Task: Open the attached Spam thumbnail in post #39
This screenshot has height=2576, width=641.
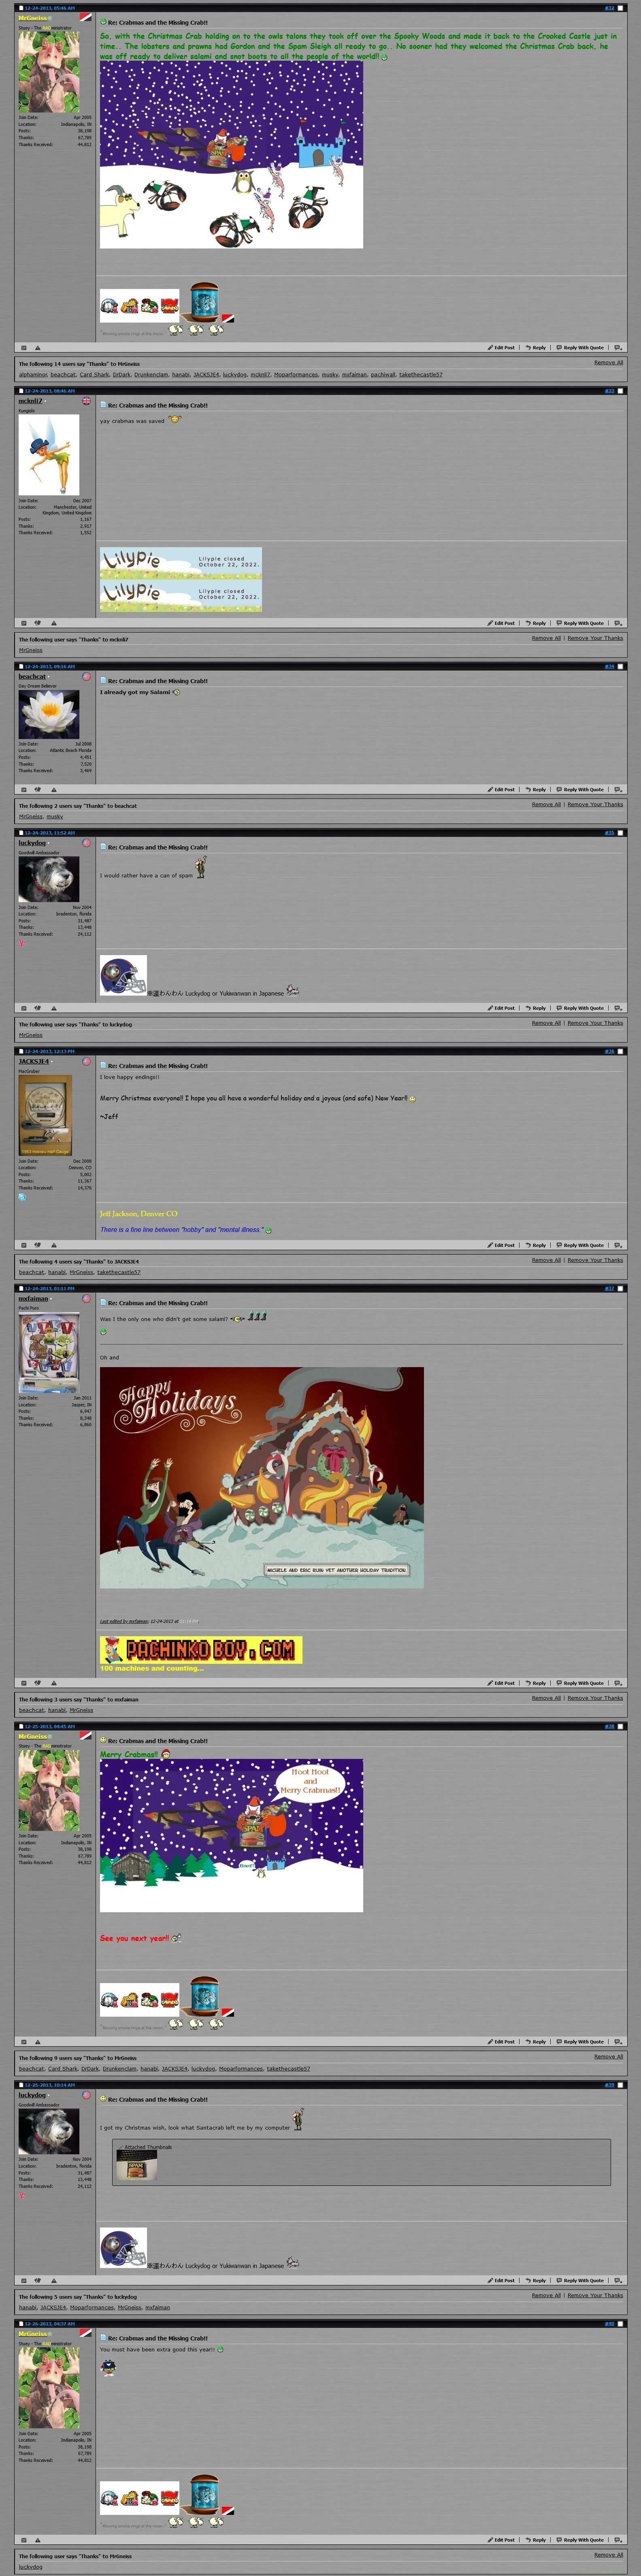Action: tap(136, 2165)
